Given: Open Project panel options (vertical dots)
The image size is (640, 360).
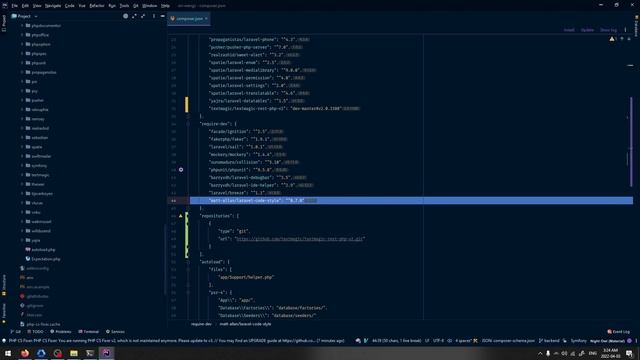Looking at the screenshot, I should (x=154, y=16).
